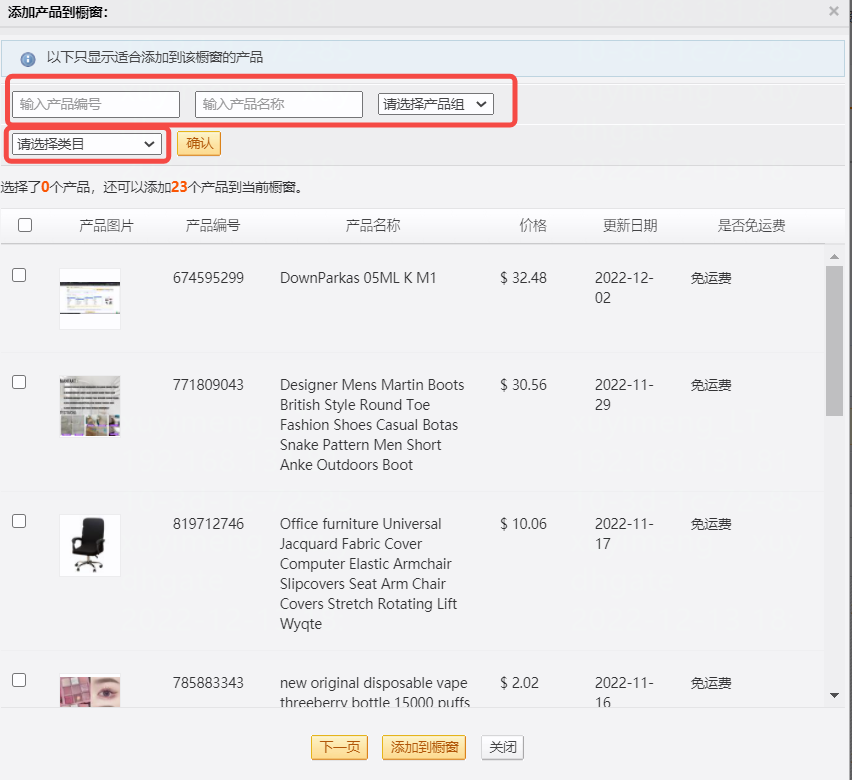
Task: Check the DownParkas 05ML K M1 row
Action: click(x=19, y=275)
